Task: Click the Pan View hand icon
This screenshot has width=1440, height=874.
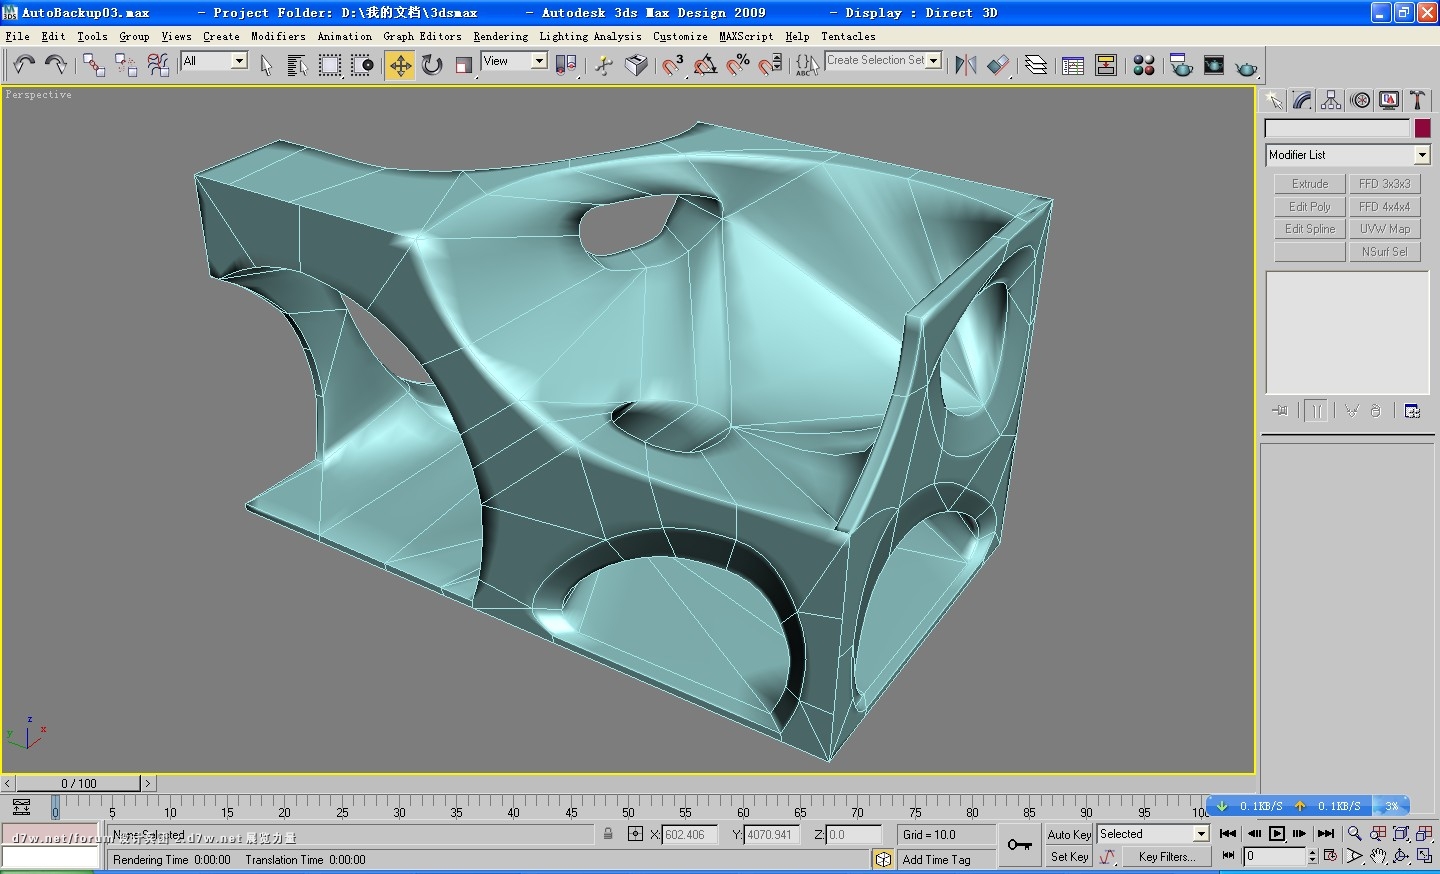Action: tap(1378, 856)
